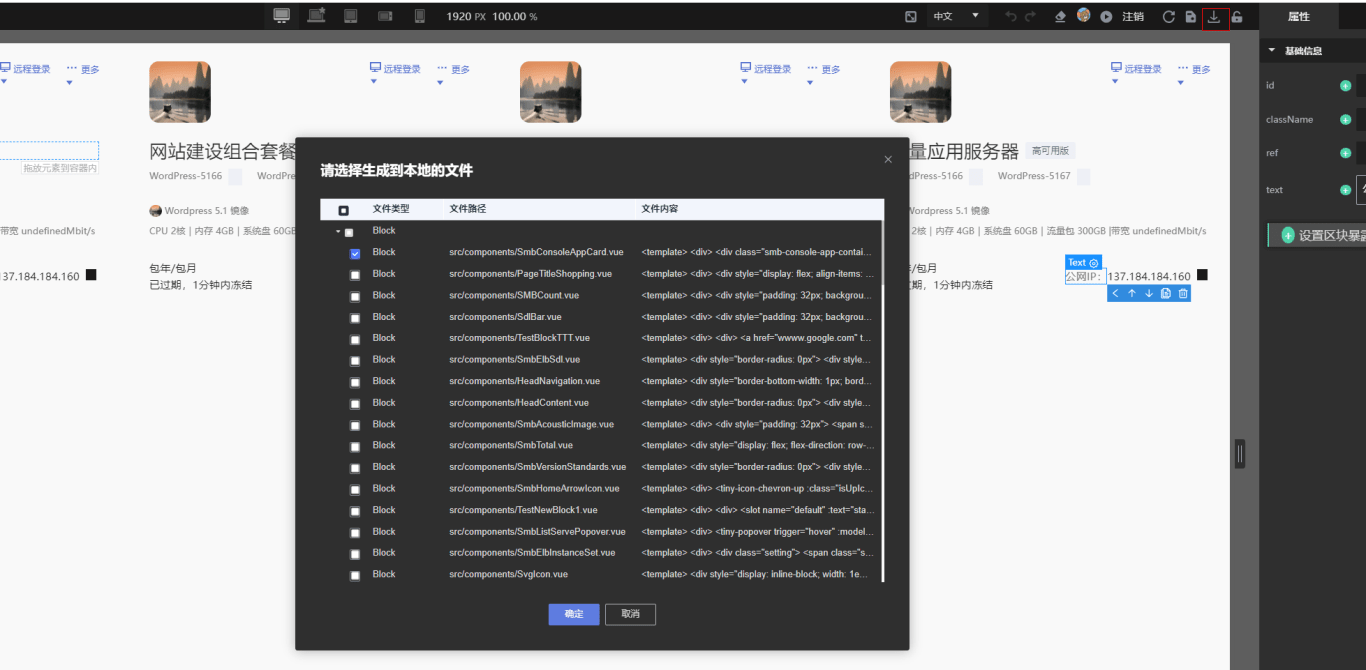Click the lock icon in toolbar
This screenshot has width=1366, height=670.
click(1237, 17)
